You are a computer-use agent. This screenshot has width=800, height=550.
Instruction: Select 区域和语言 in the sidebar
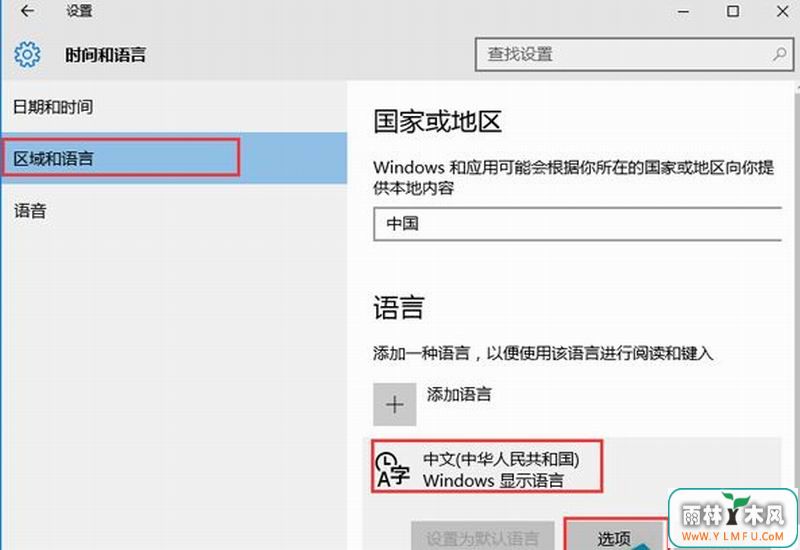[x=173, y=158]
